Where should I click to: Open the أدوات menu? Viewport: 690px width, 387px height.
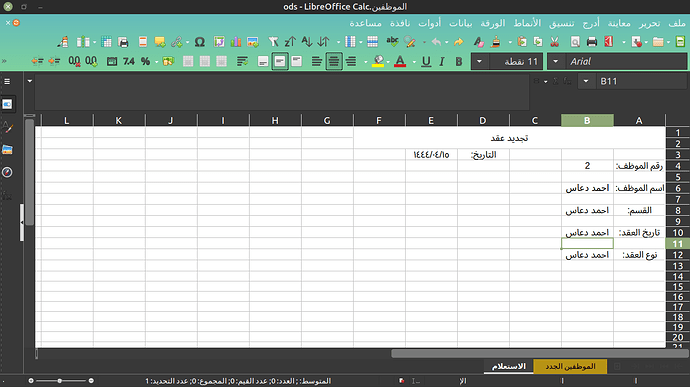[x=429, y=23]
